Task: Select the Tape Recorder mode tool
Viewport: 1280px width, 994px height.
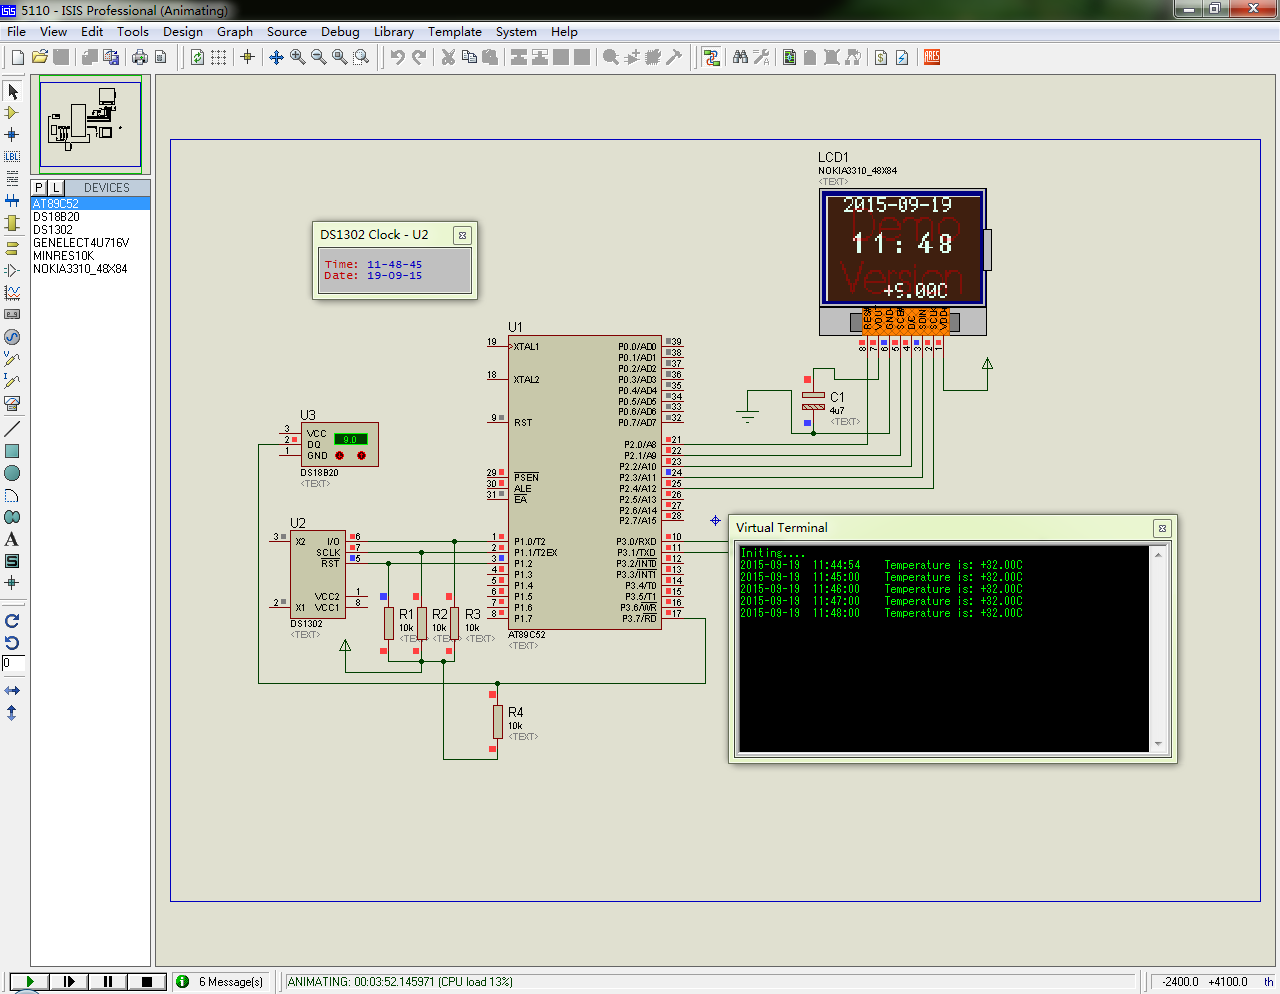Action: click(12, 314)
